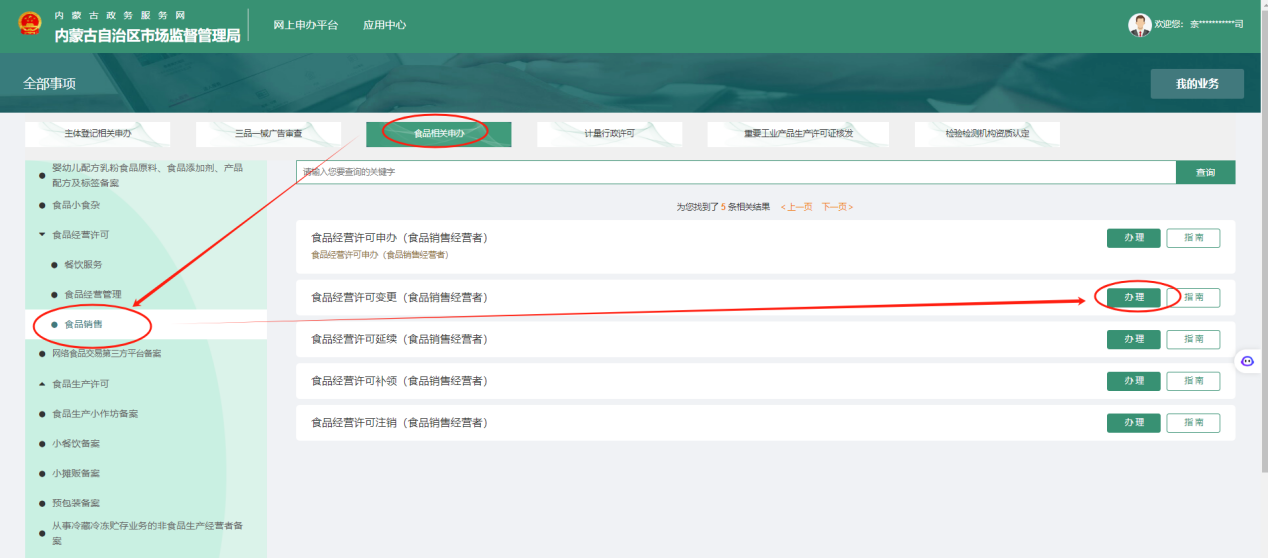1268x558 pixels.
Task: Click the 我的业务 button
Action: (1197, 84)
